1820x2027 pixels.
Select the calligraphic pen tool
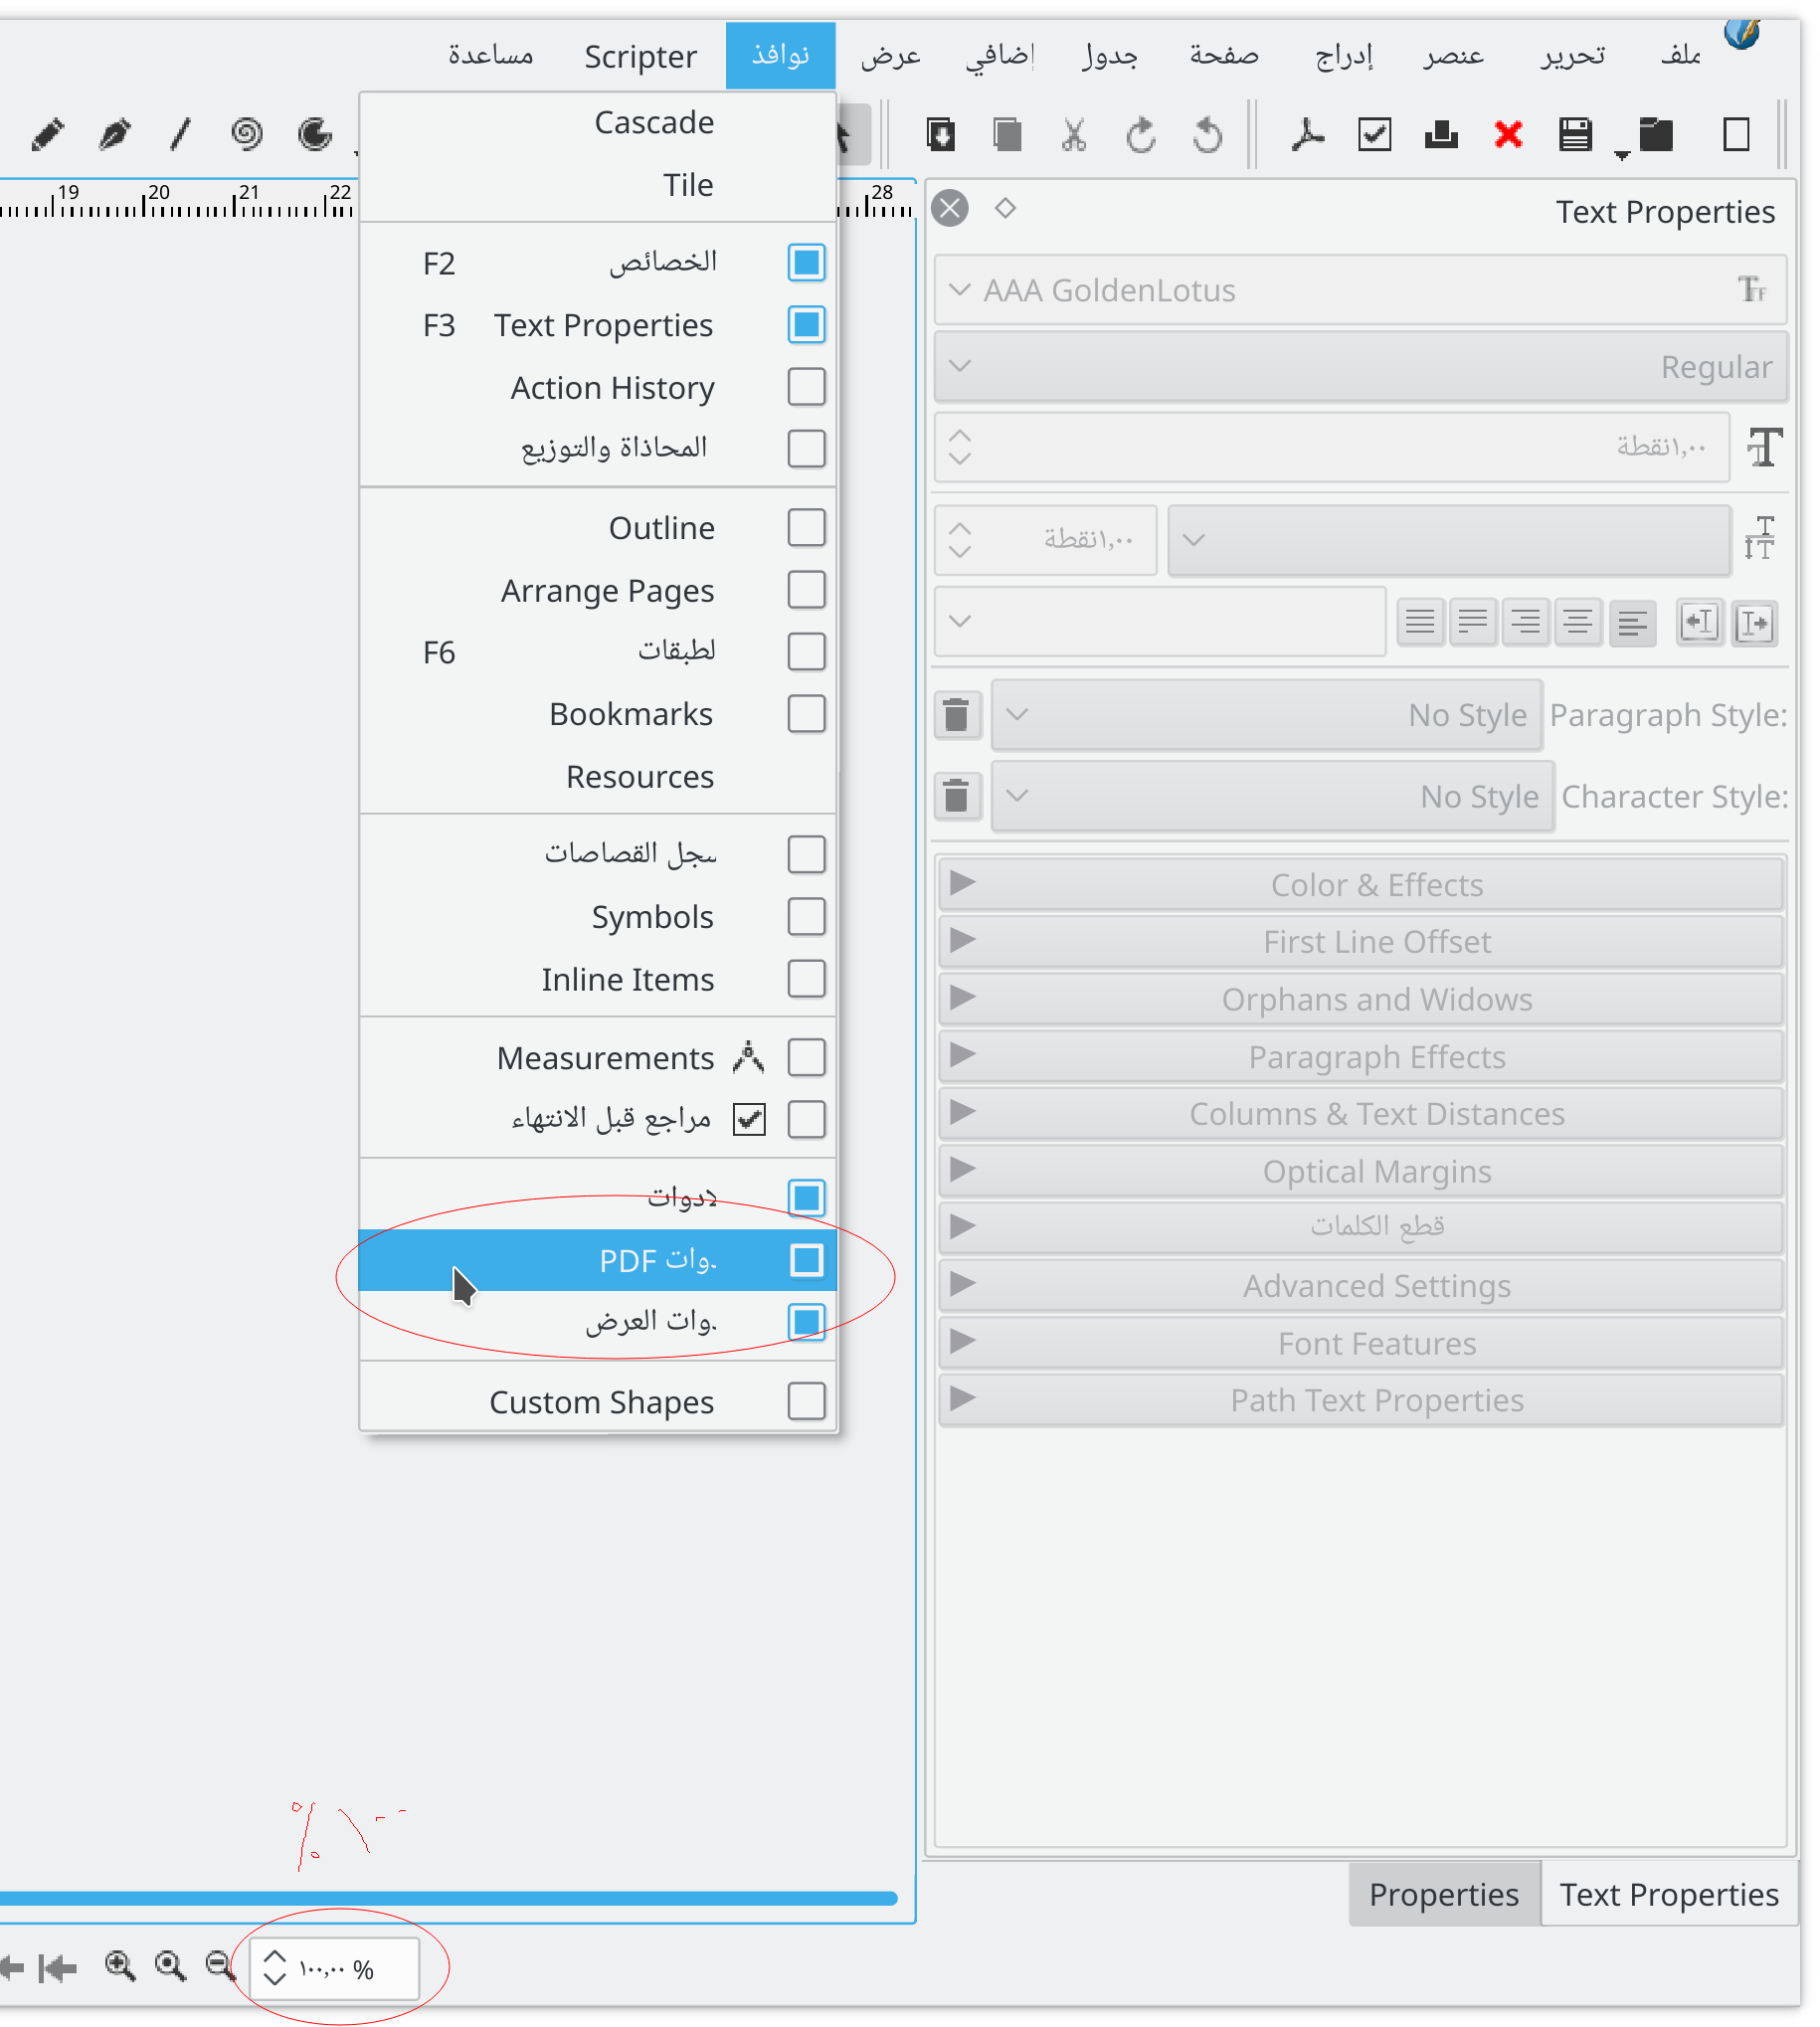pos(114,134)
